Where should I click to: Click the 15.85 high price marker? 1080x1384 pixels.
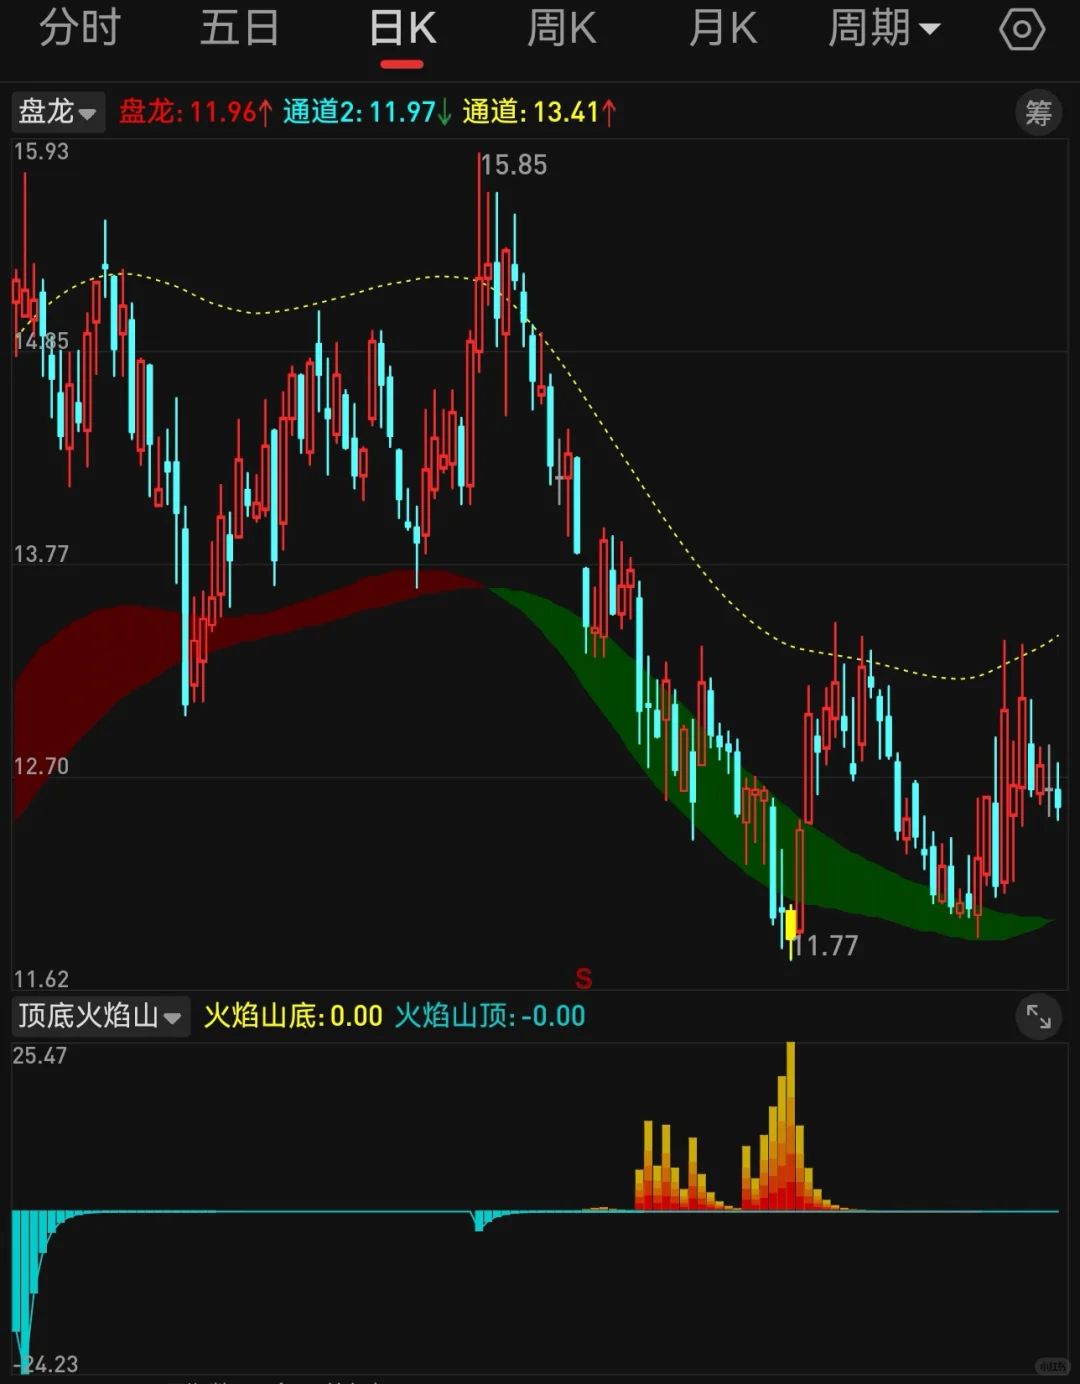click(x=514, y=165)
